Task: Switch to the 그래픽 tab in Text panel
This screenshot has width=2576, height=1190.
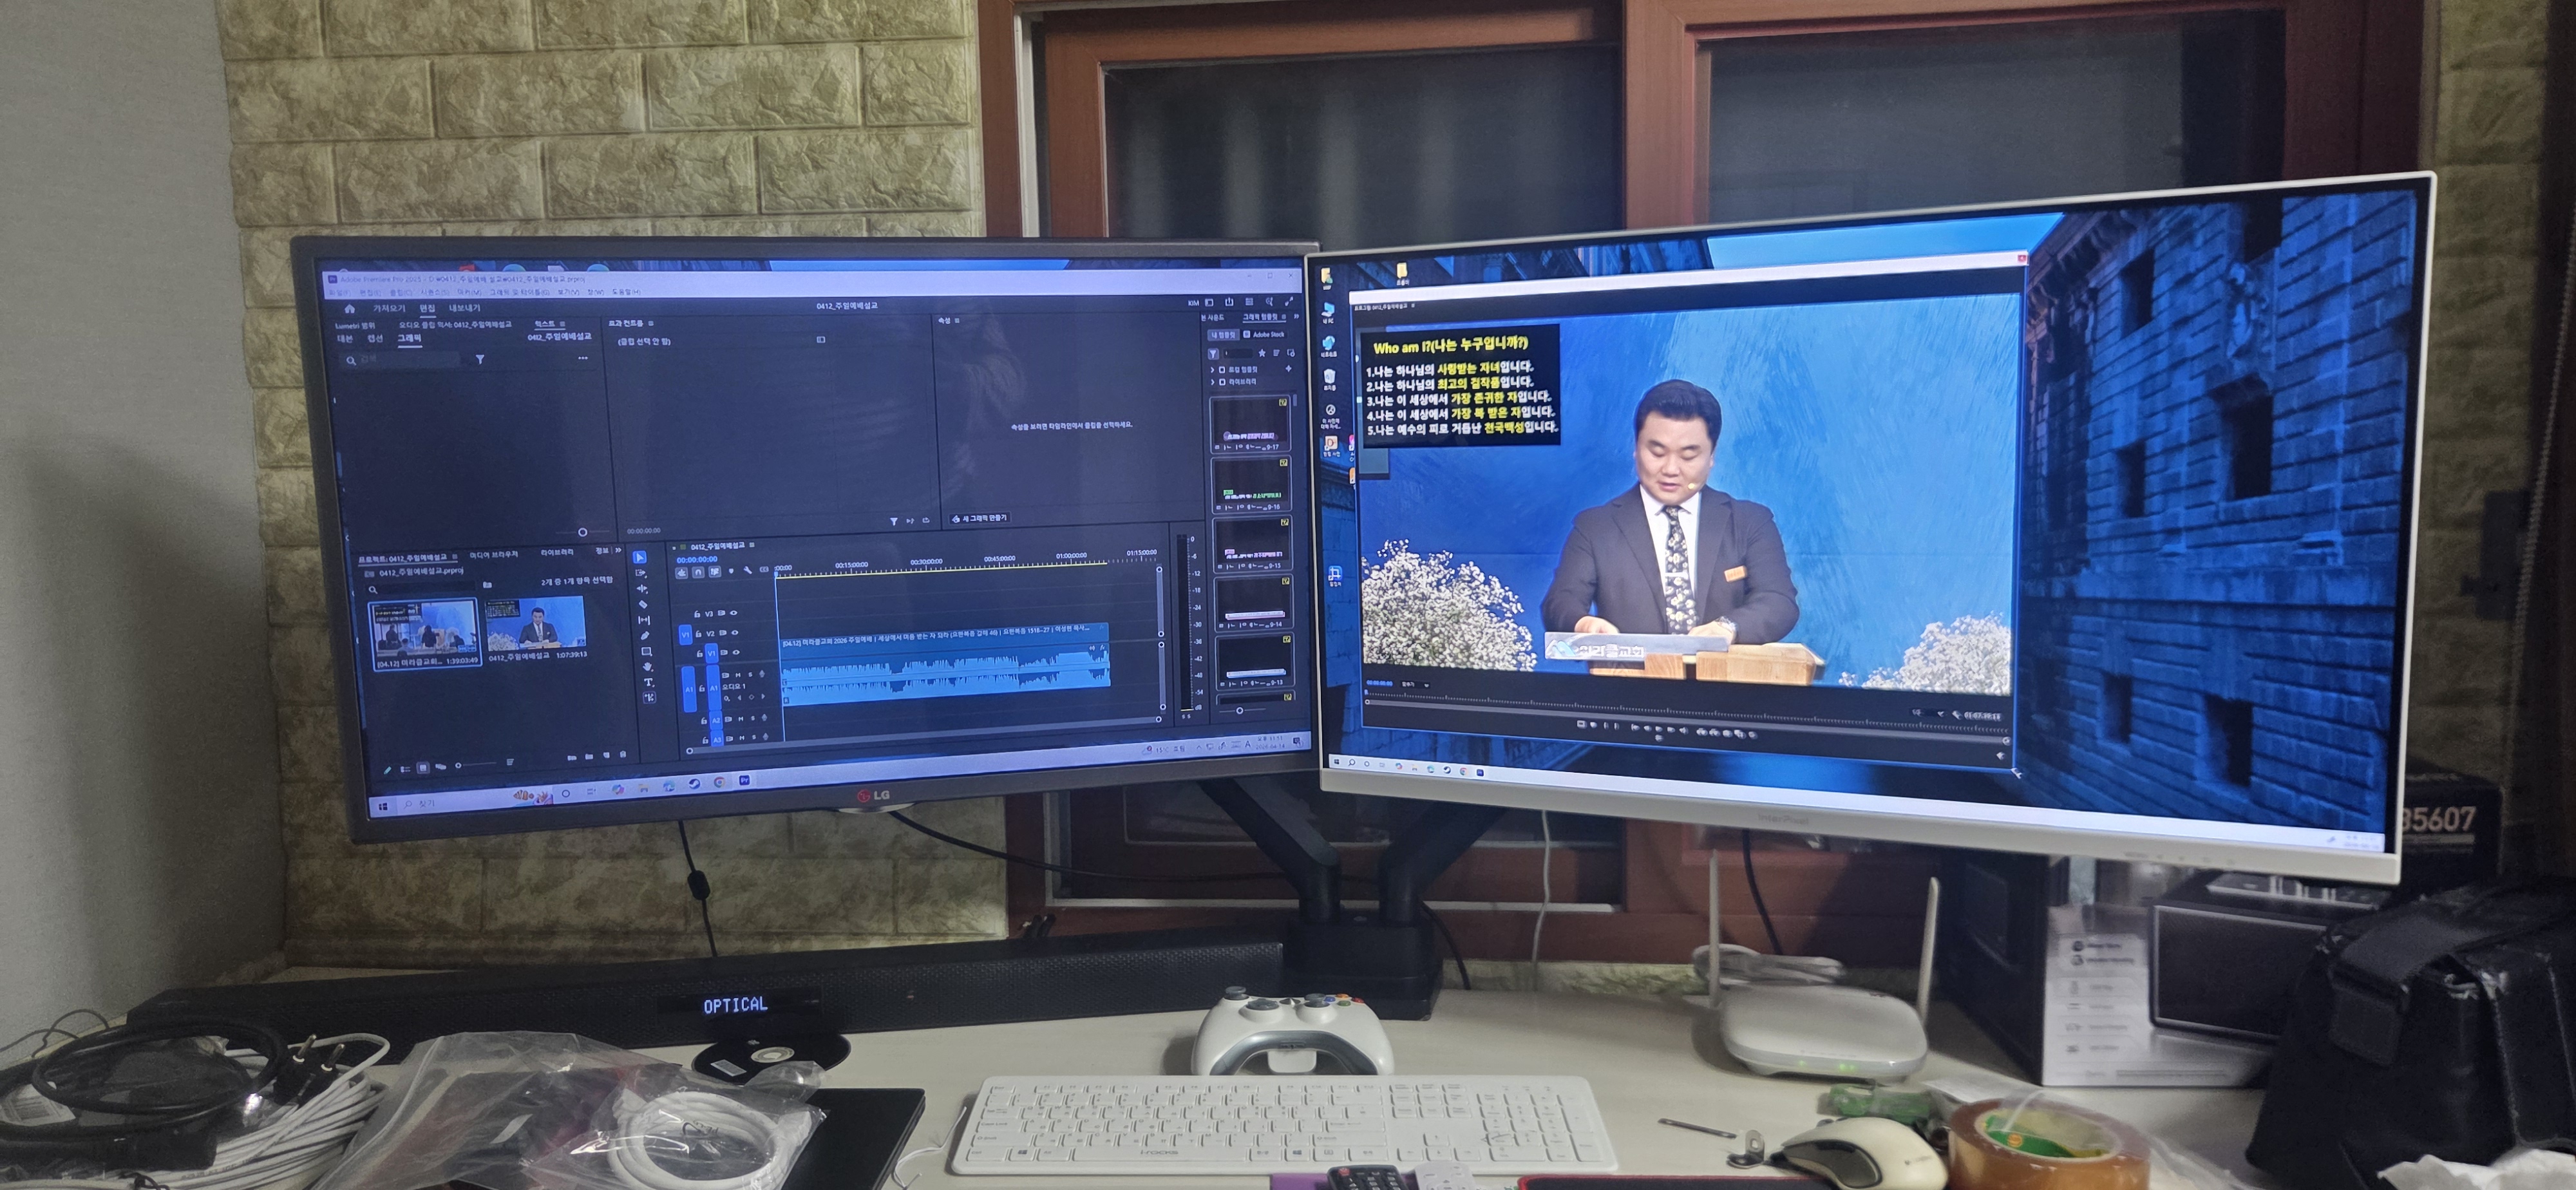Action: point(410,338)
